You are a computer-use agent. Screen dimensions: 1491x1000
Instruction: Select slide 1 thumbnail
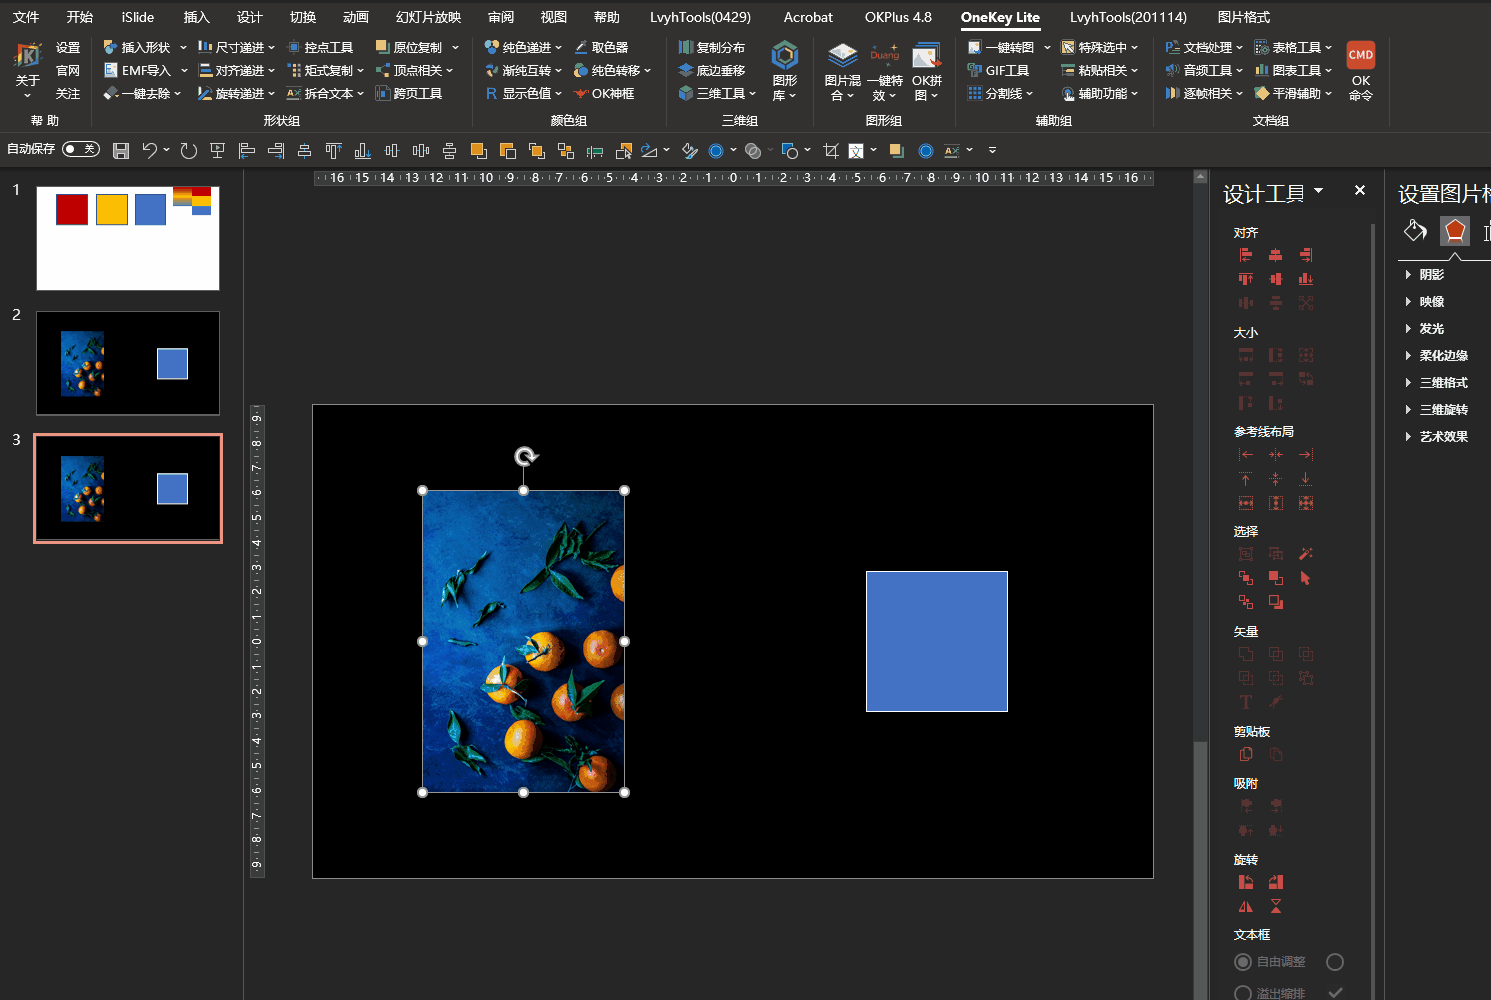point(128,238)
